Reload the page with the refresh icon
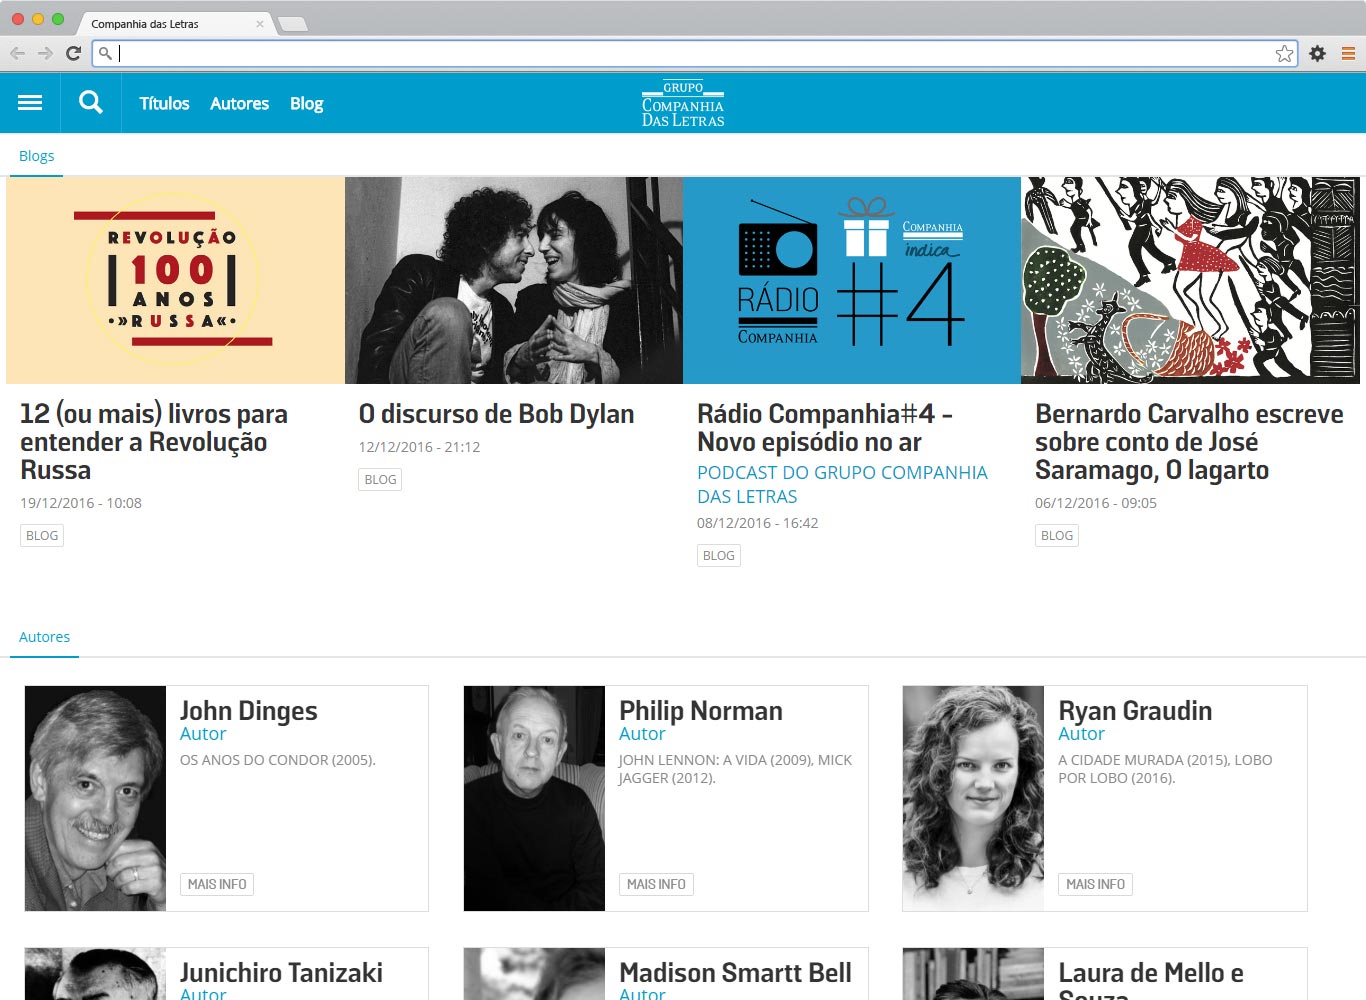1366x1000 pixels. 73,54
